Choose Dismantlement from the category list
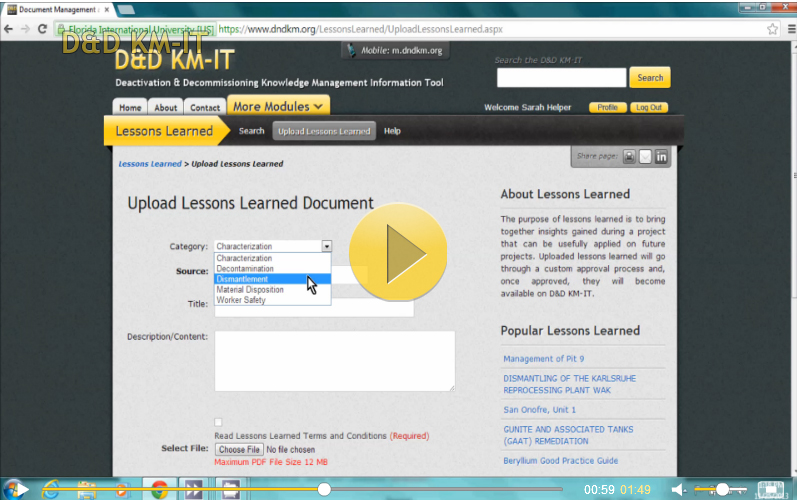797x500 pixels. tap(272, 279)
